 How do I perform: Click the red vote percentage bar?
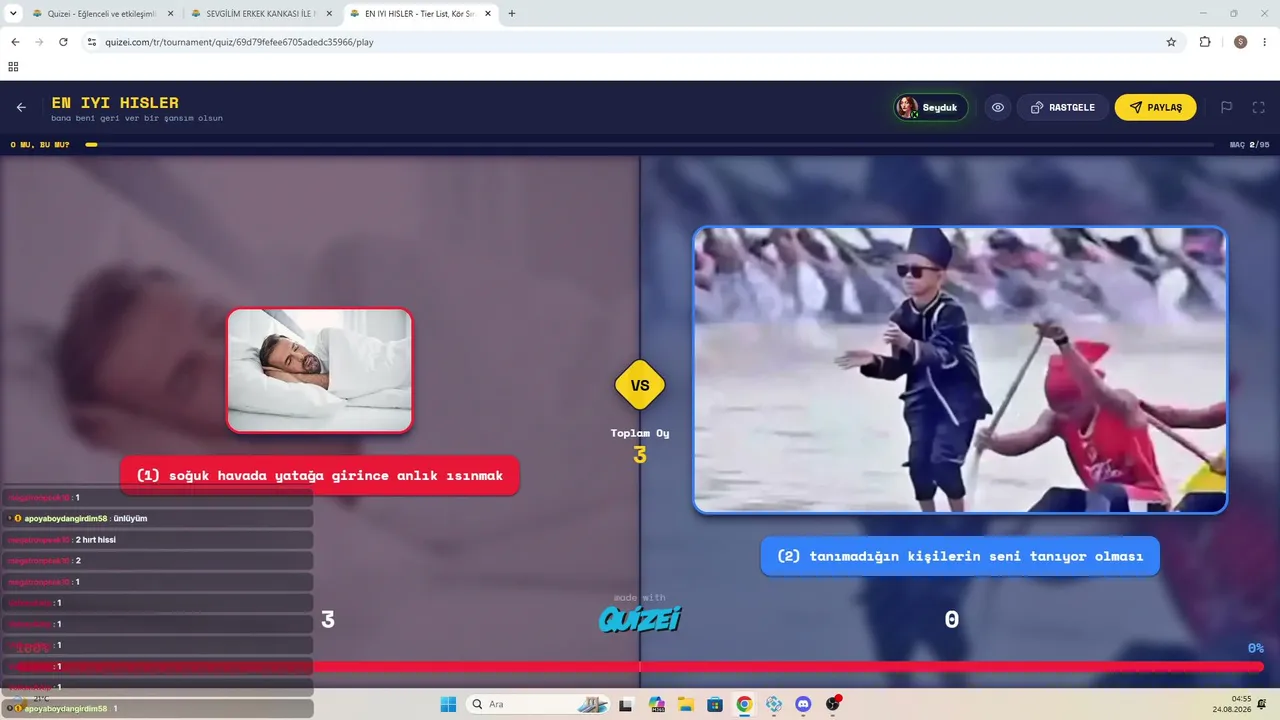[x=640, y=666]
